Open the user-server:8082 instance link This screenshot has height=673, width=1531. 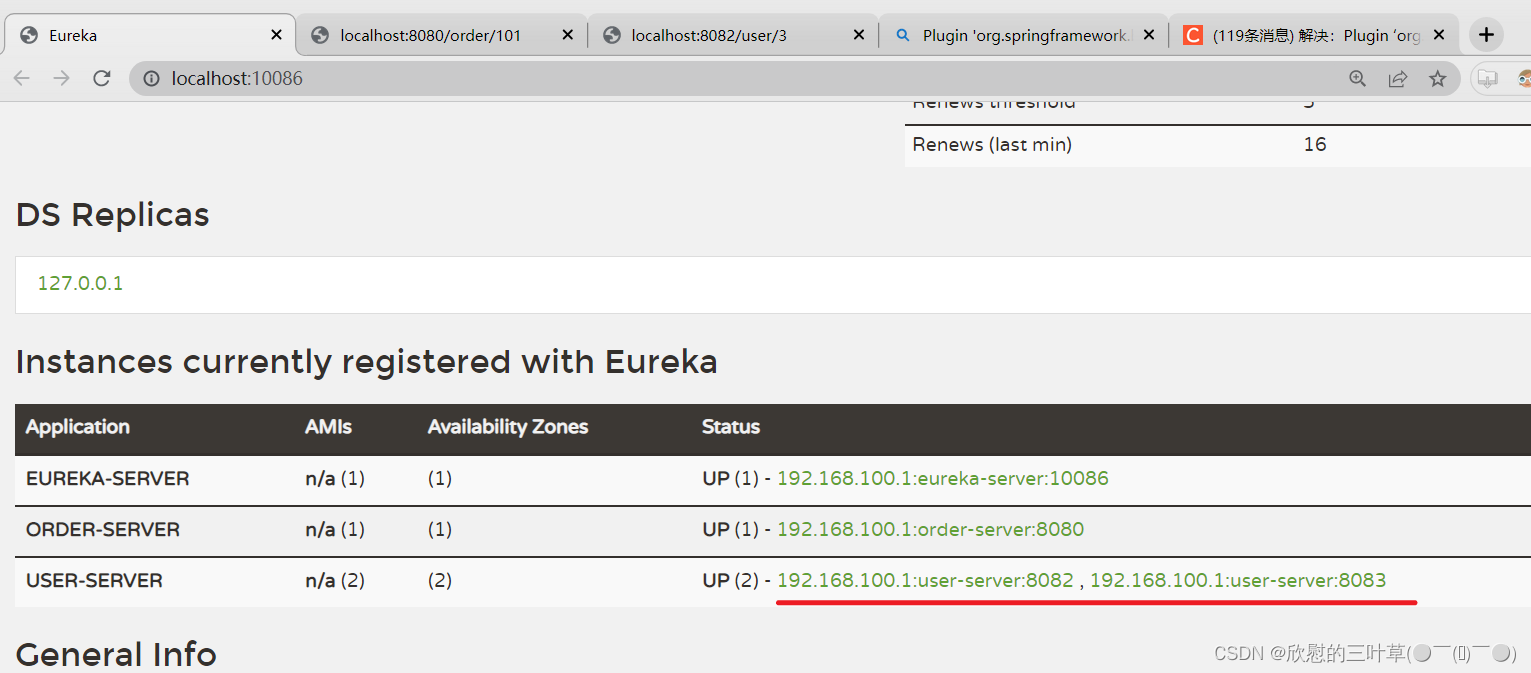(x=925, y=580)
